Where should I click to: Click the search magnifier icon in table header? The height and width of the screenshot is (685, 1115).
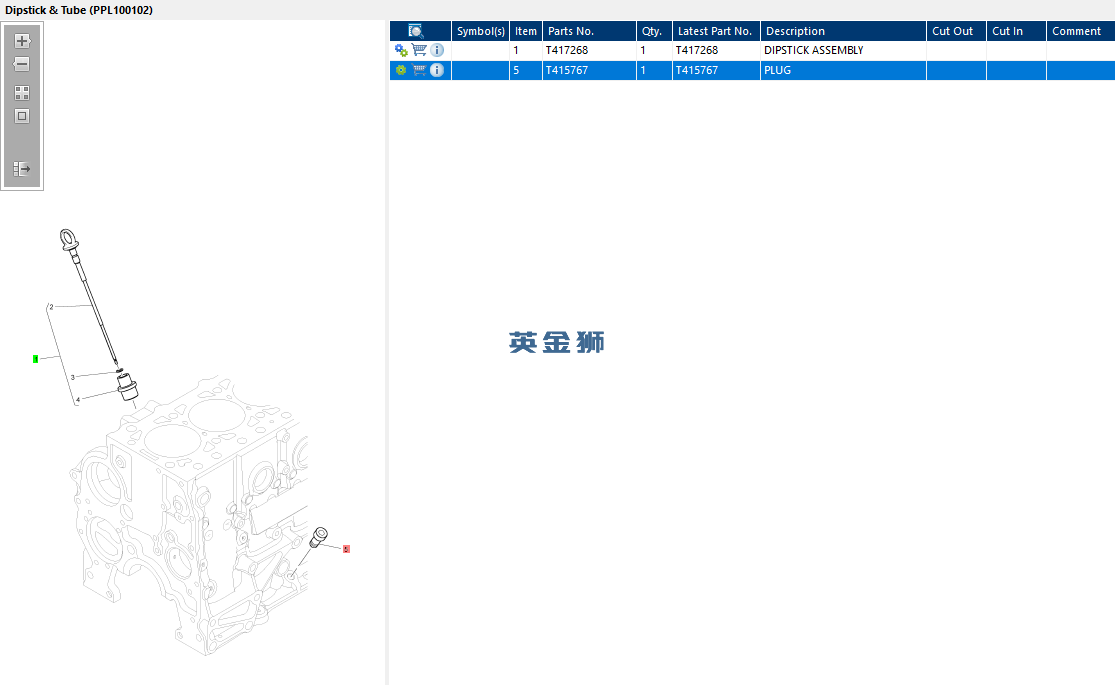coord(416,31)
